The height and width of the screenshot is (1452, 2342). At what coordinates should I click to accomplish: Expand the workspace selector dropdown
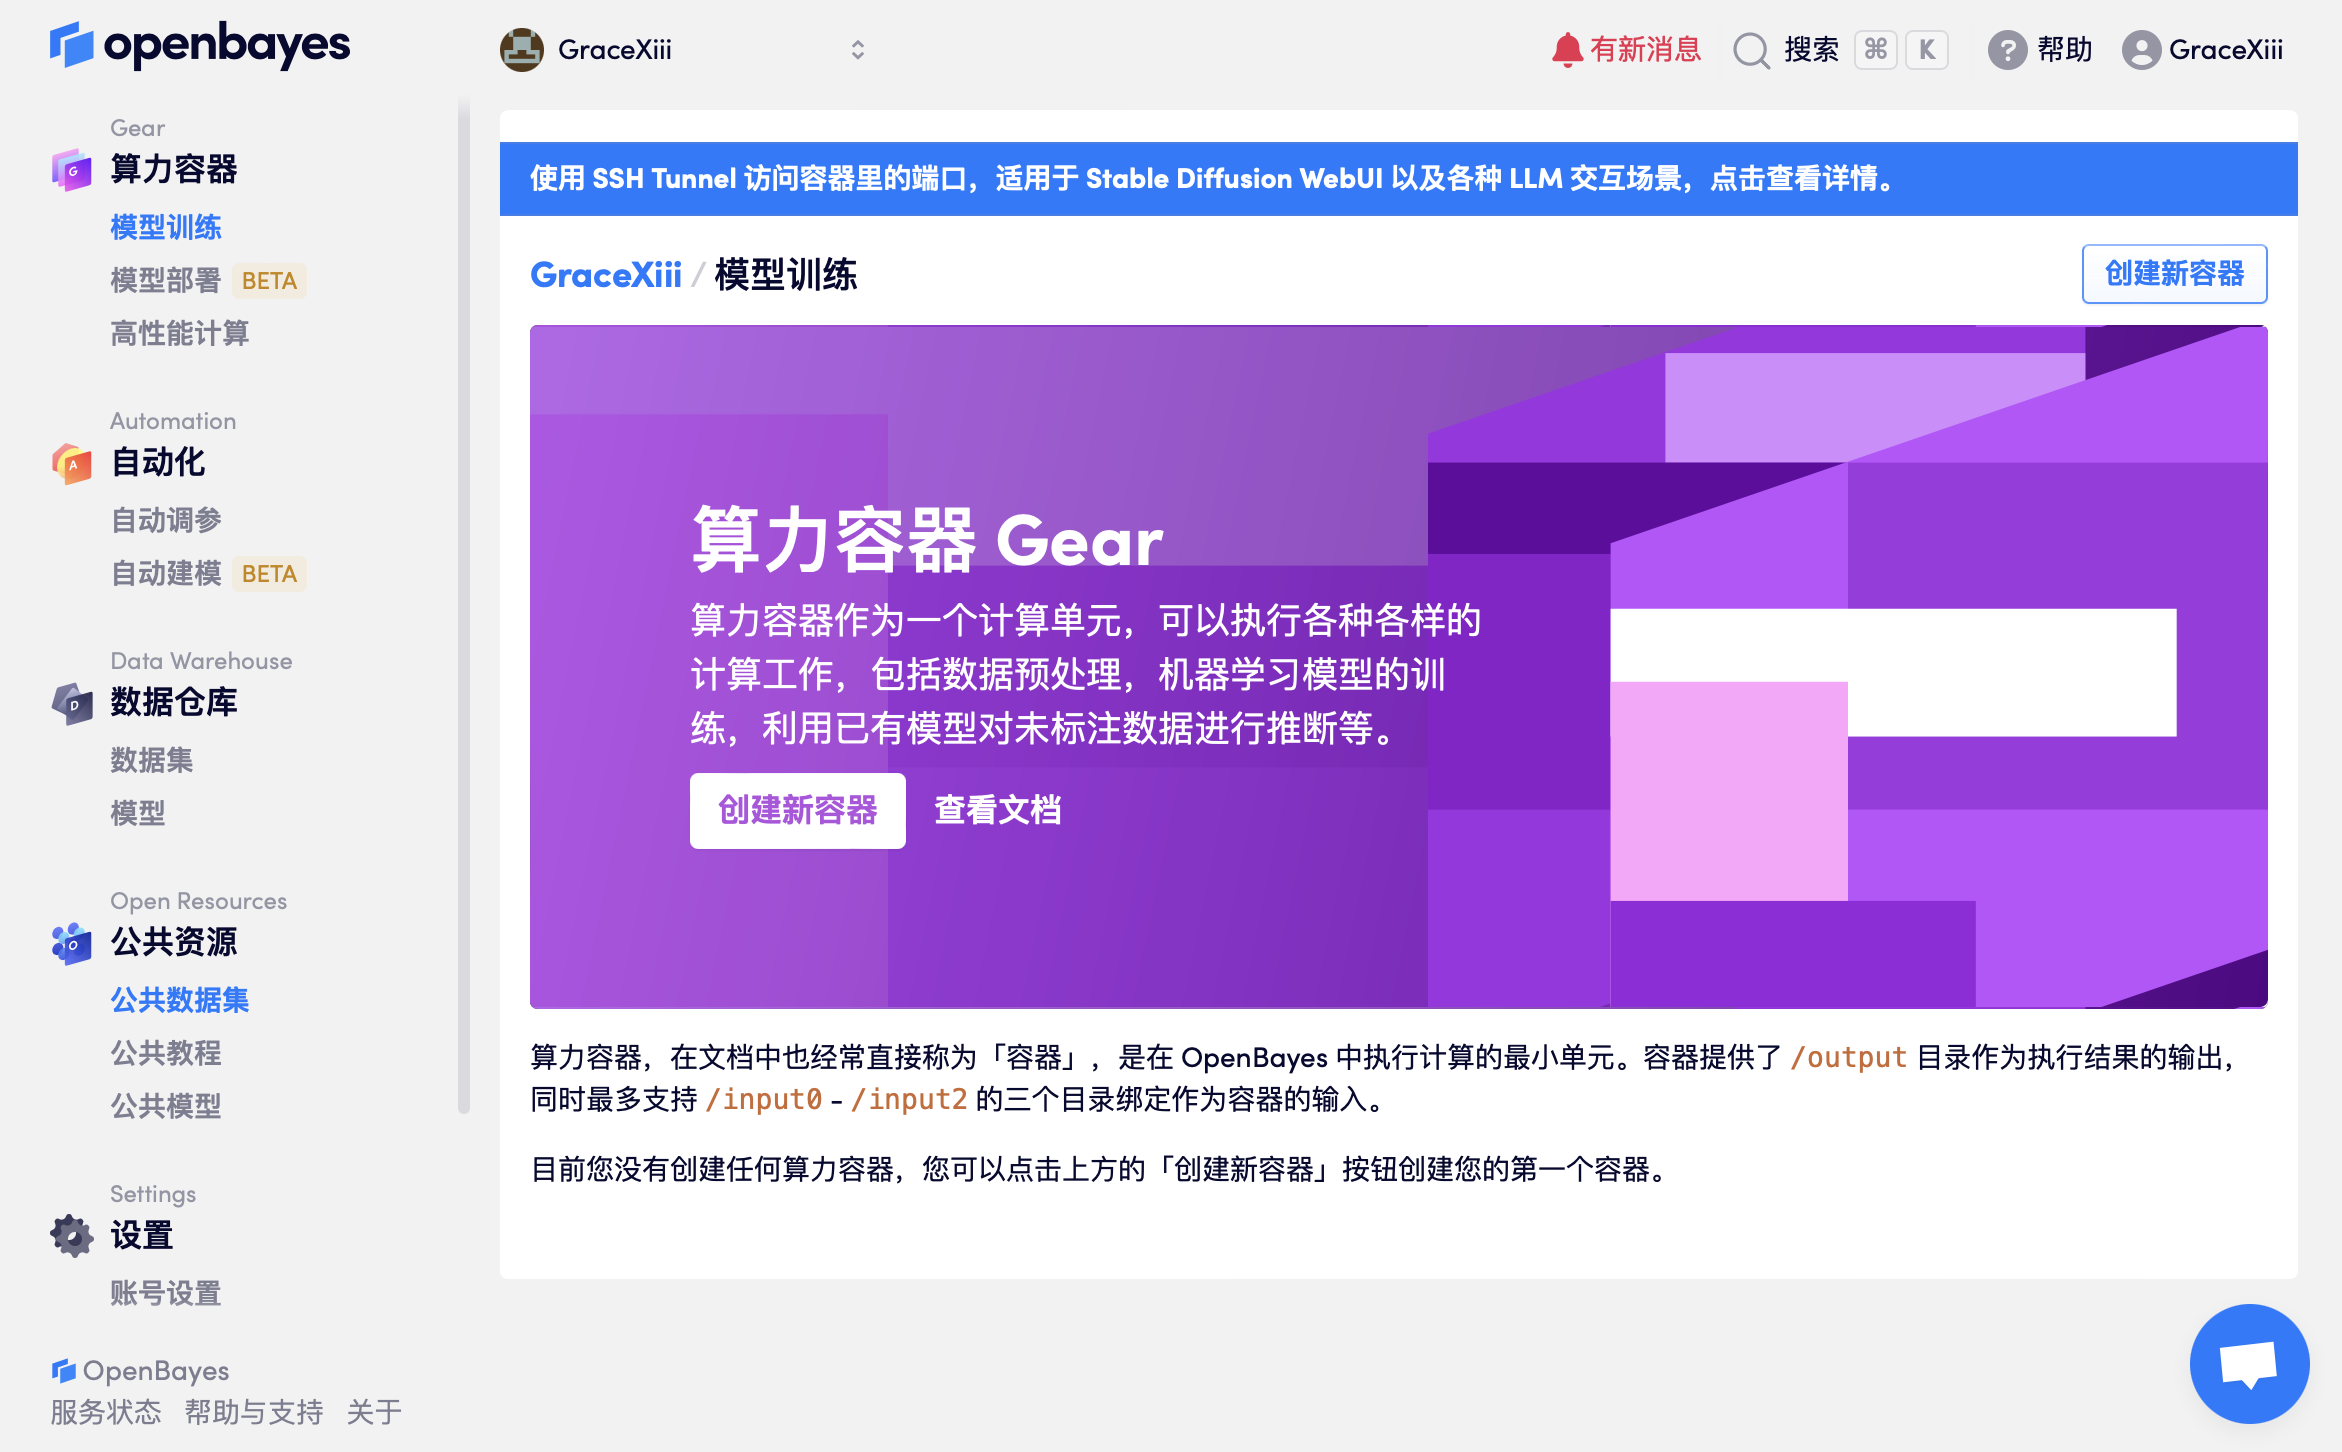(x=858, y=49)
